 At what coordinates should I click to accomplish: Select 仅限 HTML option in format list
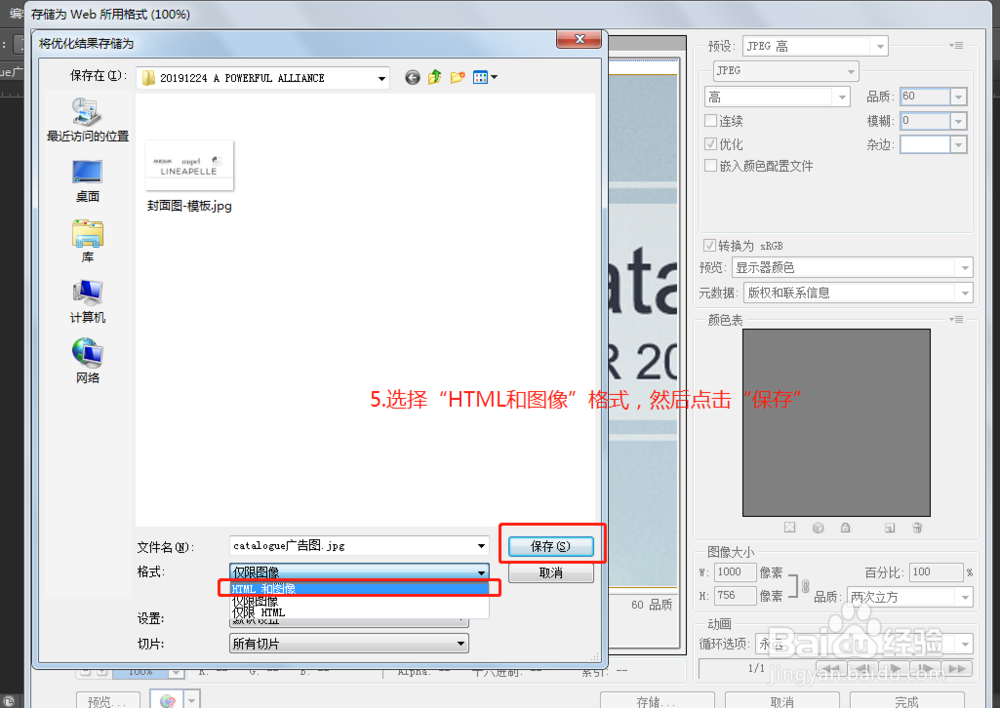359,612
